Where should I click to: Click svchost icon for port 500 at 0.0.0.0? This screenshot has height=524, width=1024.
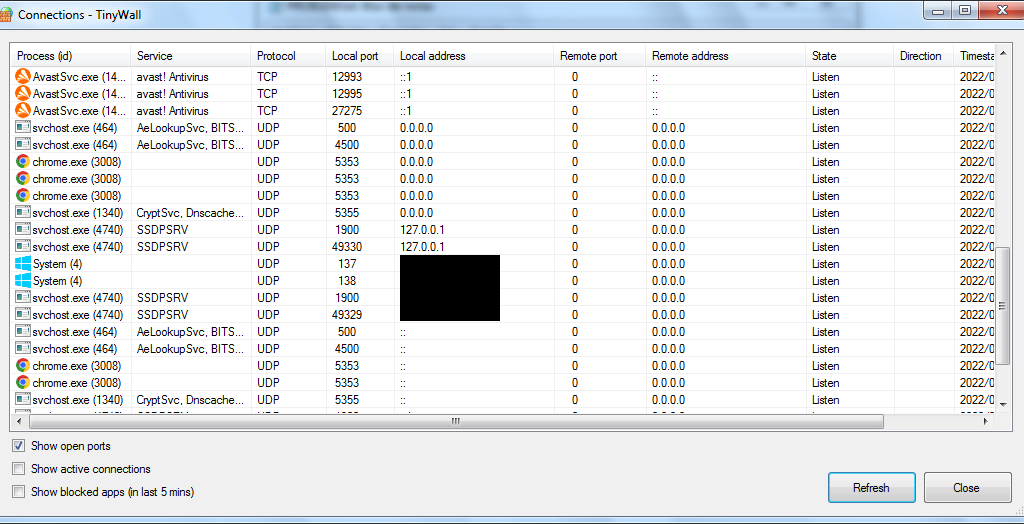click(x=23, y=127)
